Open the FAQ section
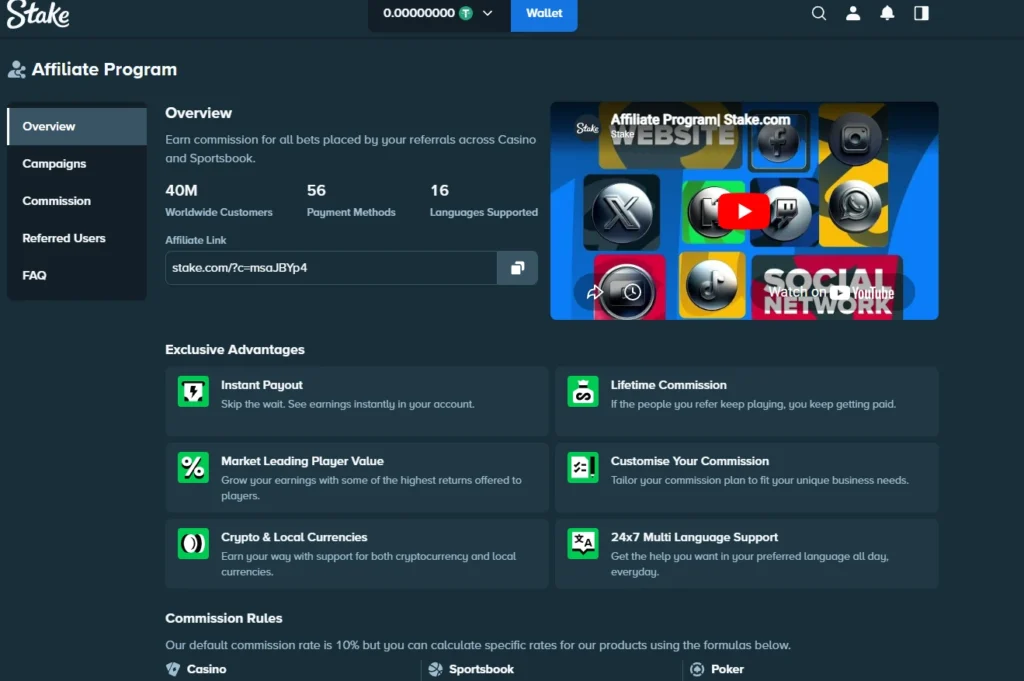 coord(34,275)
